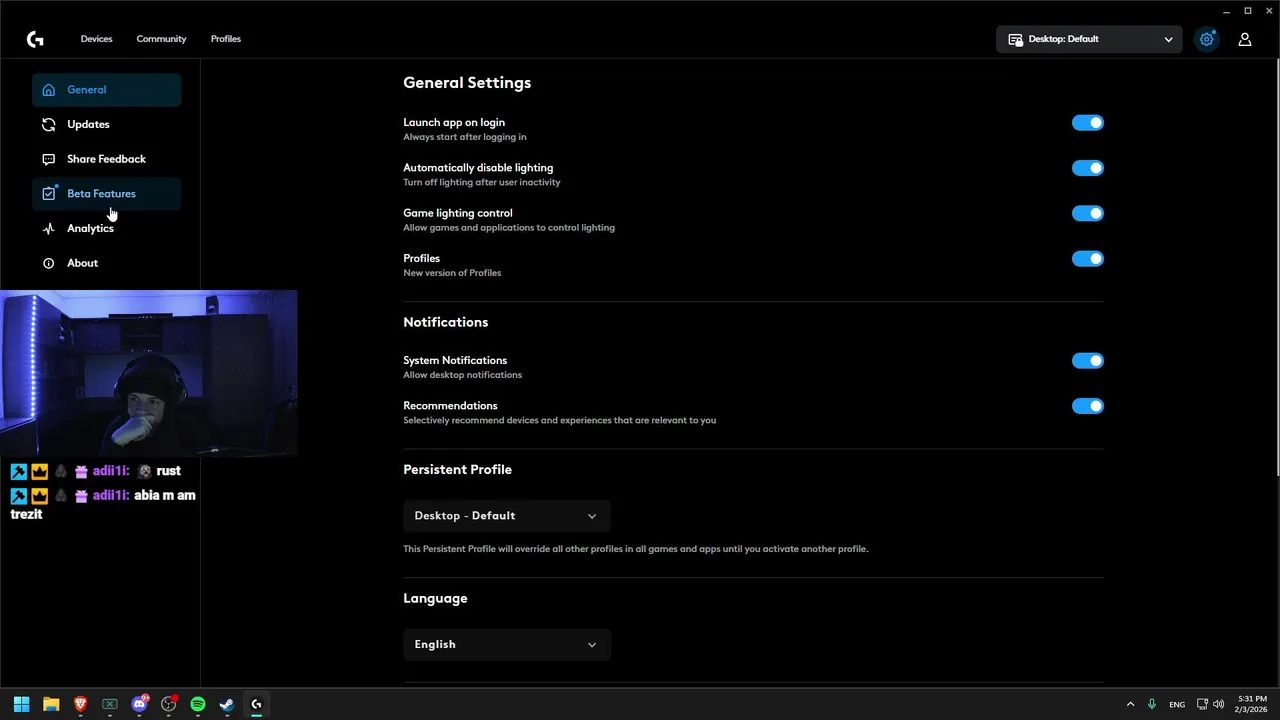
Task: Open Spotify from the taskbar
Action: point(198,704)
